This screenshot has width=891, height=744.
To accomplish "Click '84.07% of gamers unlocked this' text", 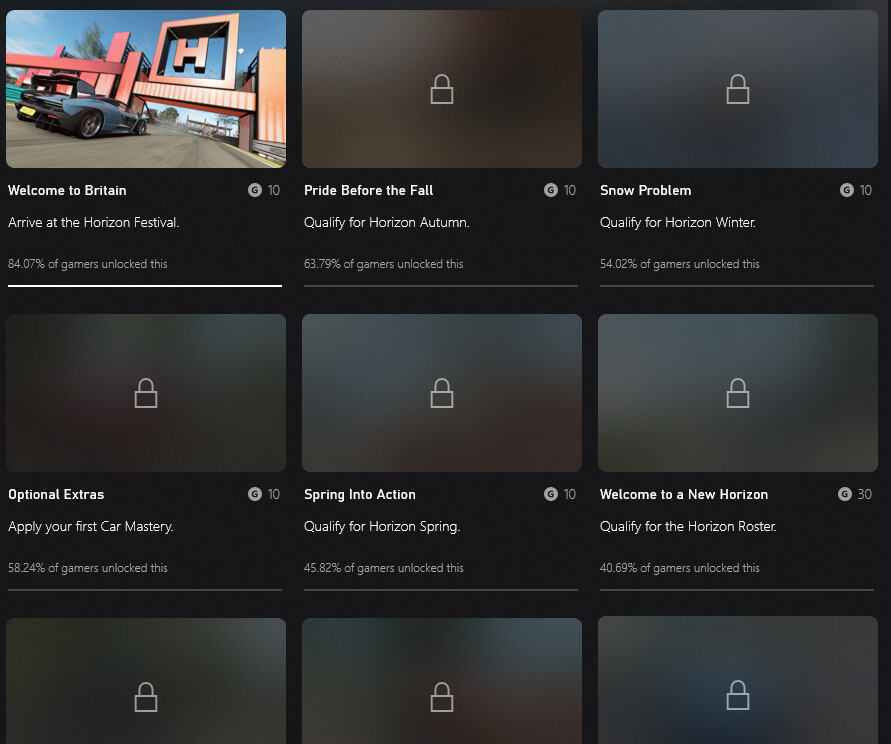I will pyautogui.click(x=88, y=264).
